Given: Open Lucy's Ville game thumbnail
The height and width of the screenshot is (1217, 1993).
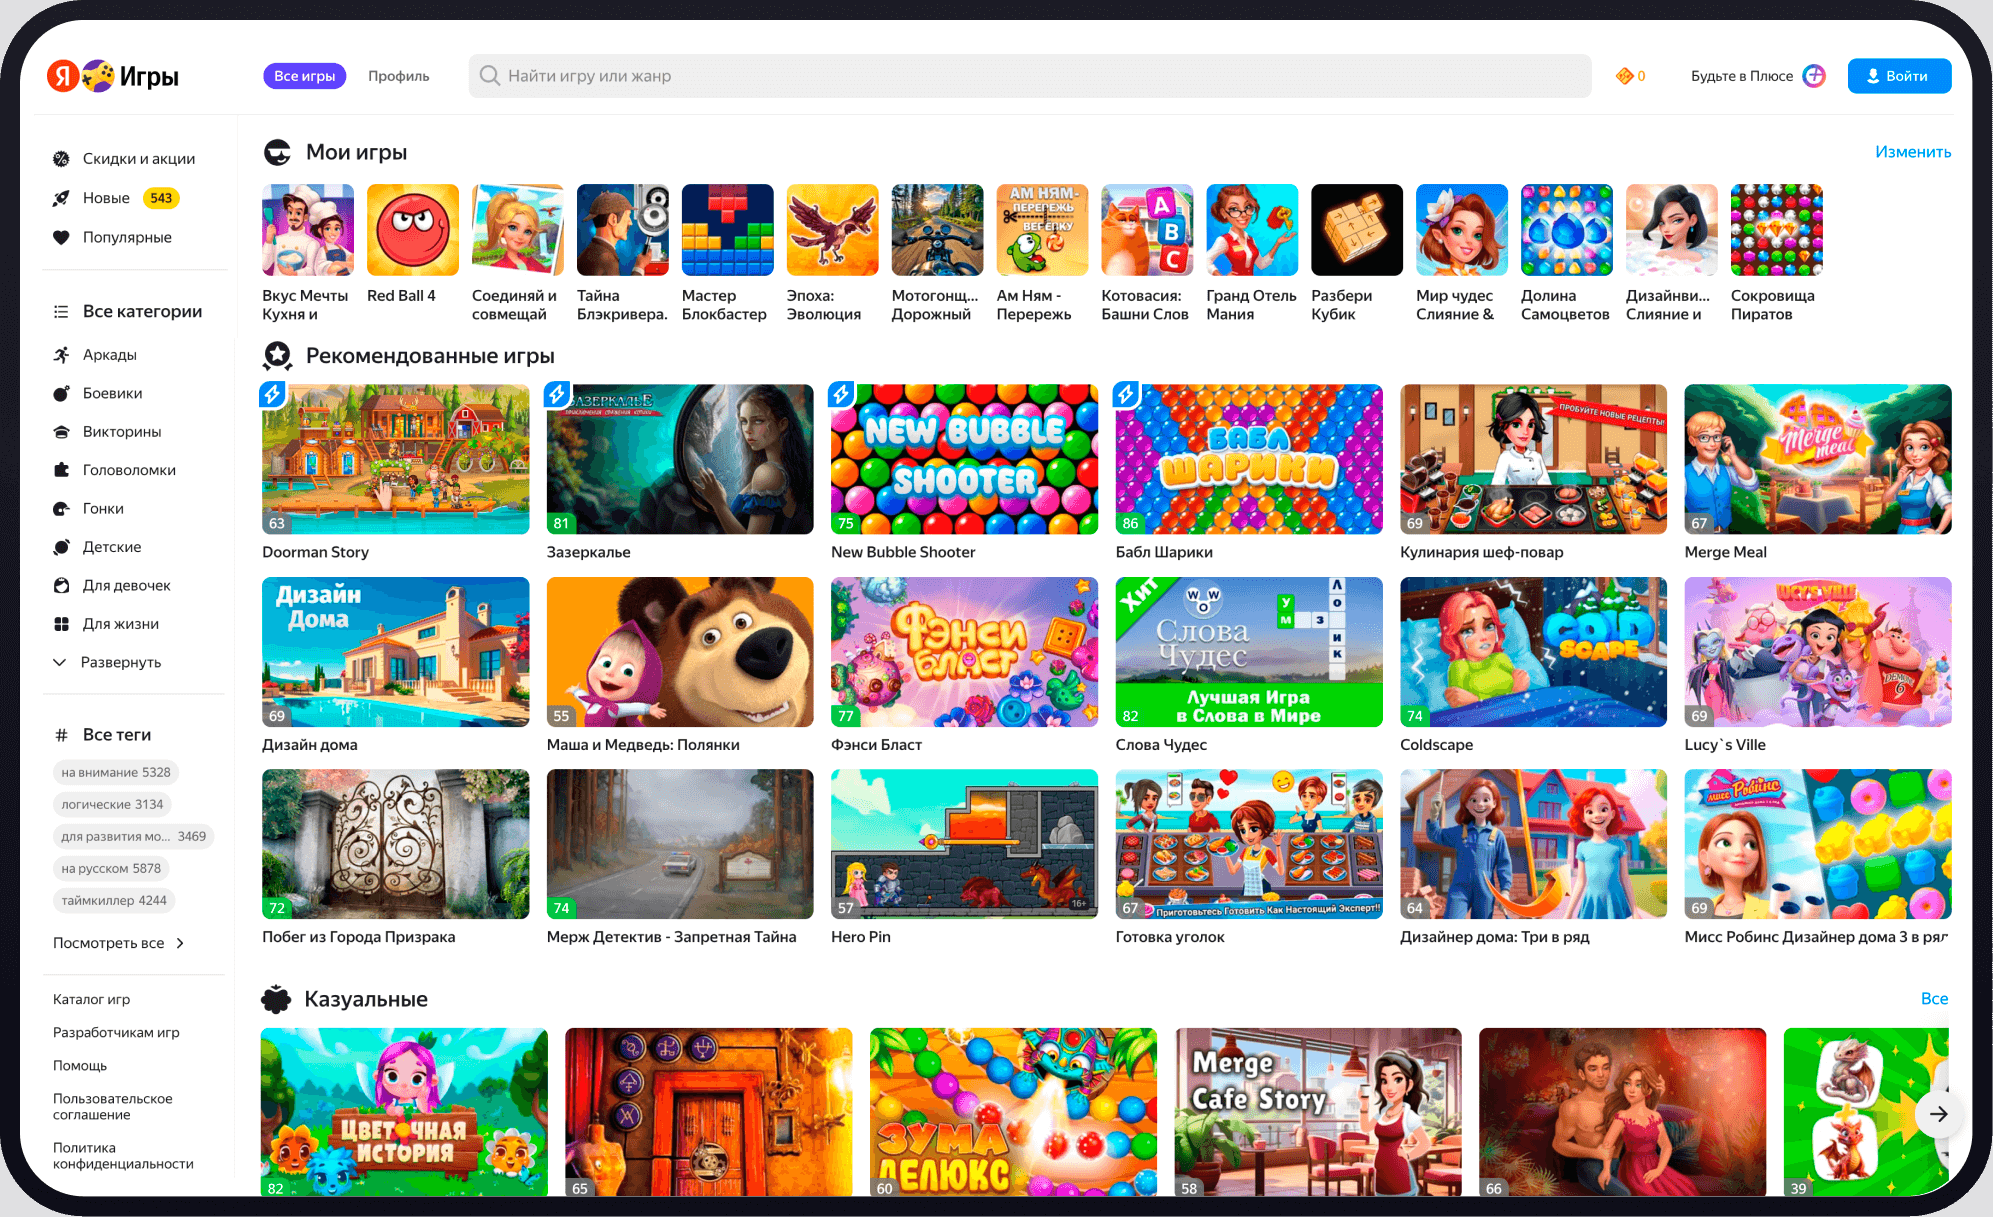Looking at the screenshot, I should click(x=1818, y=652).
